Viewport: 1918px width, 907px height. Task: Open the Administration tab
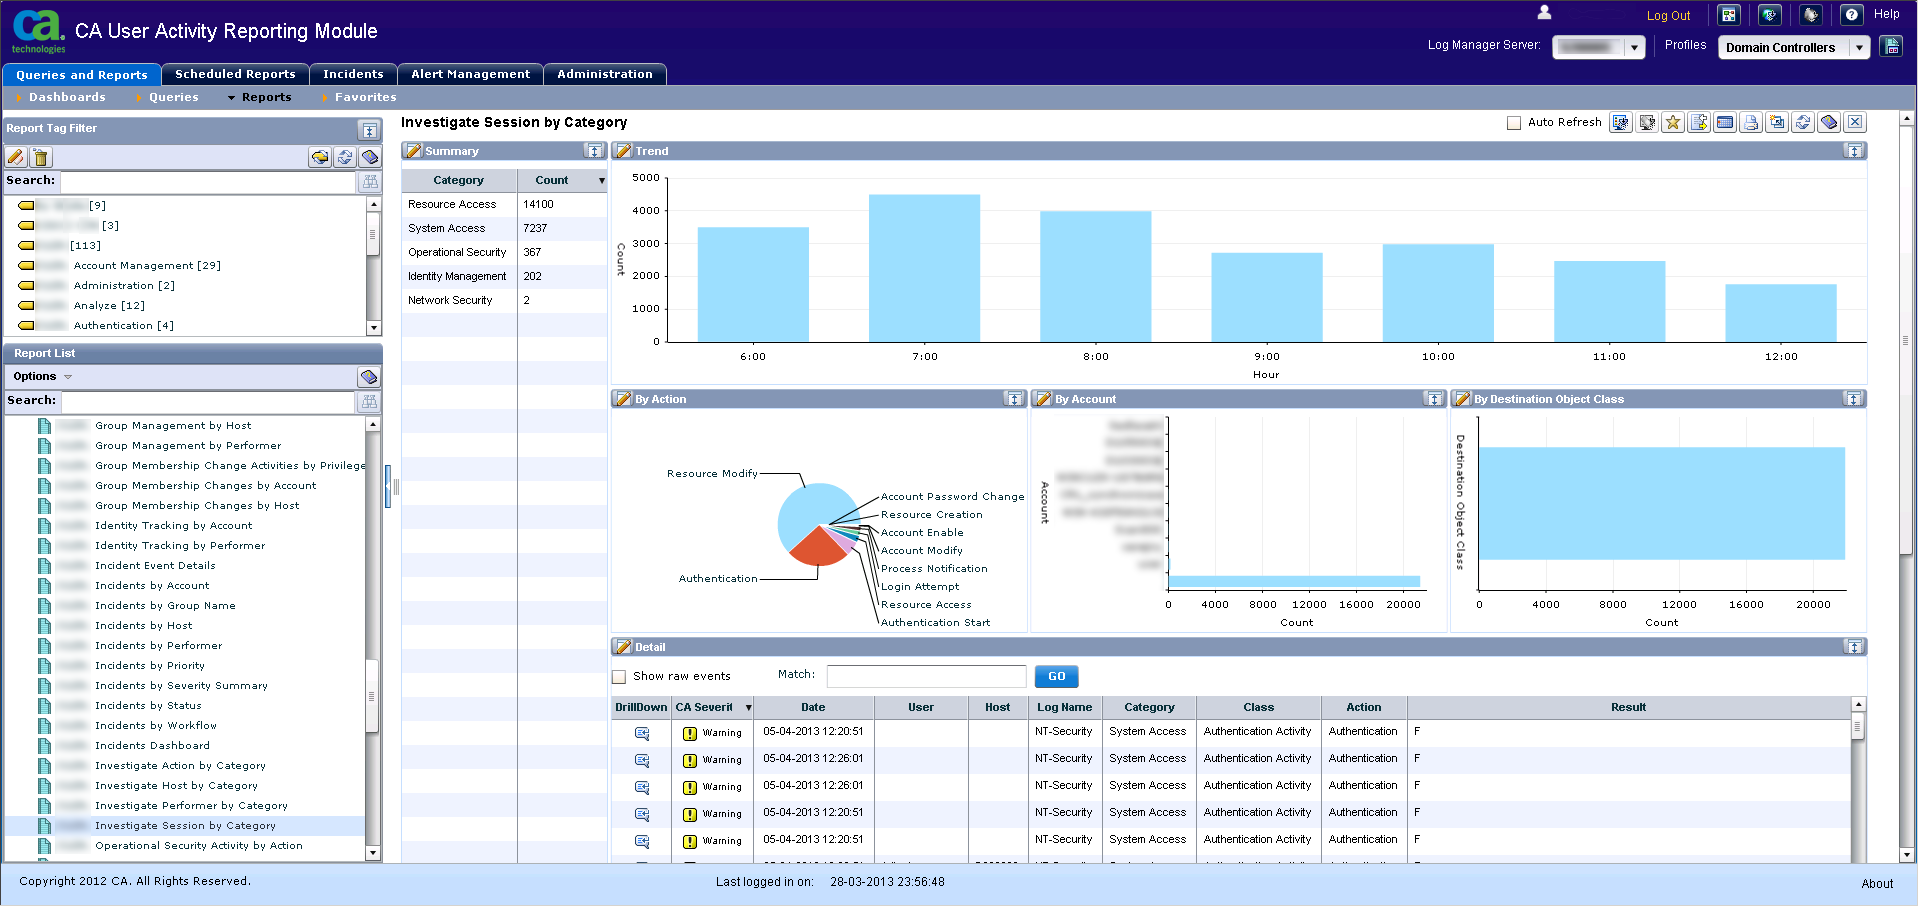tap(605, 74)
